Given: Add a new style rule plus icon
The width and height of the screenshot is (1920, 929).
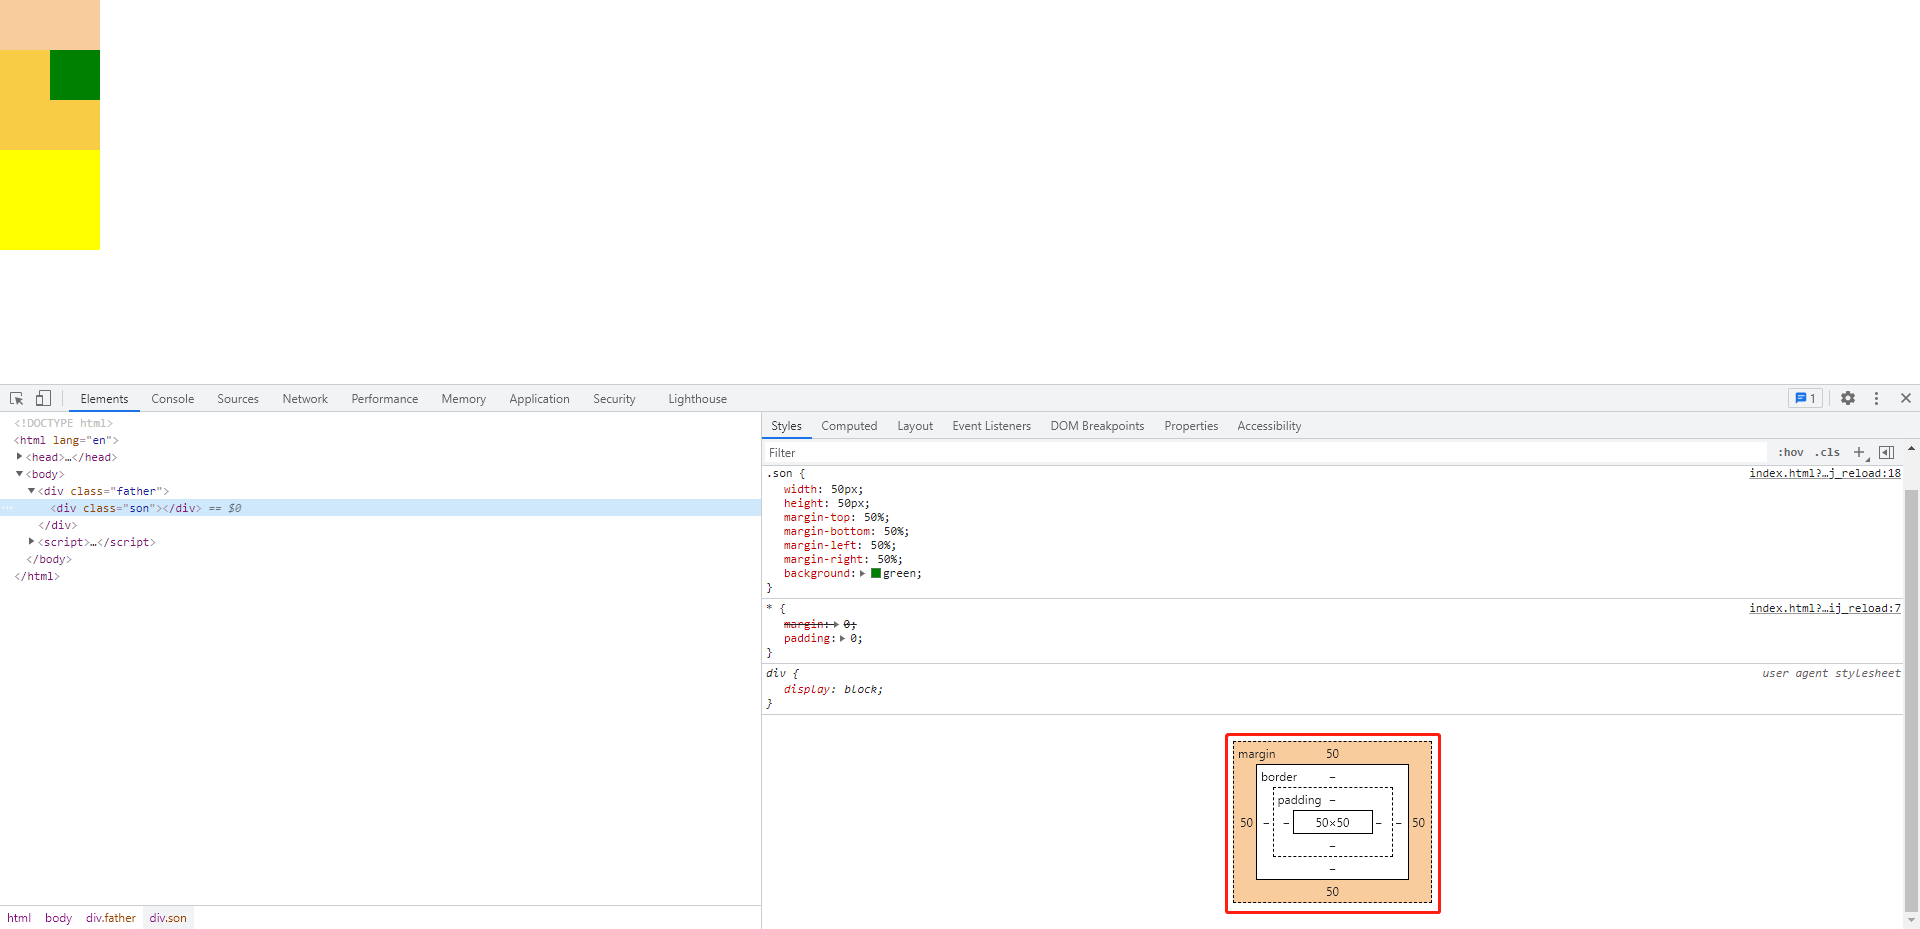Looking at the screenshot, I should (x=1859, y=452).
